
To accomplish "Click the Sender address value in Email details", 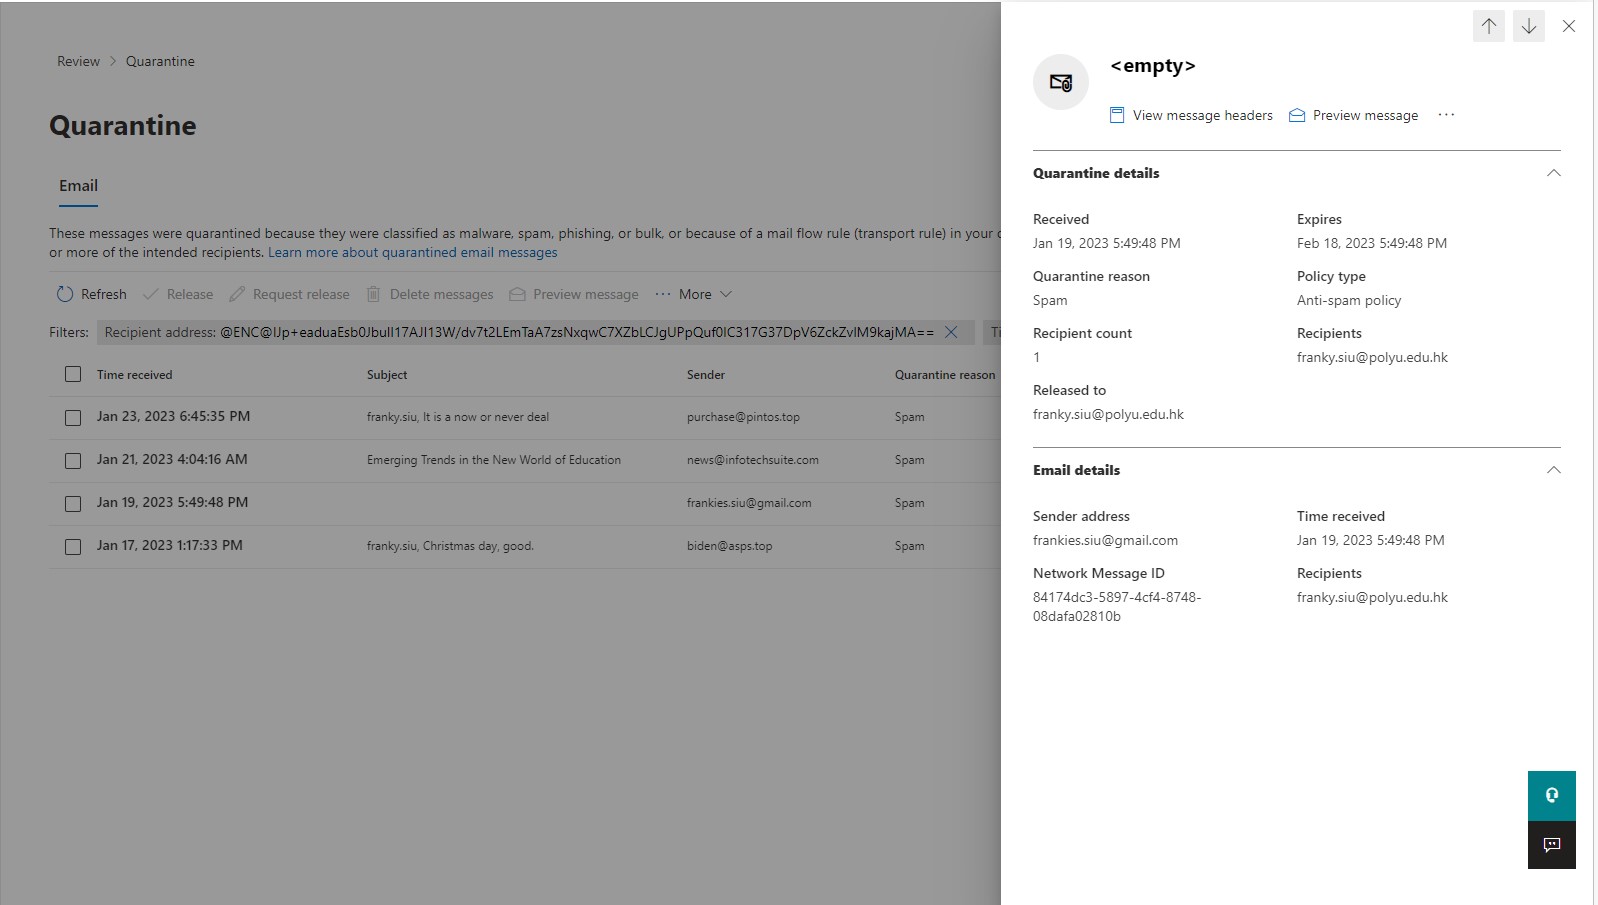I will point(1105,540).
